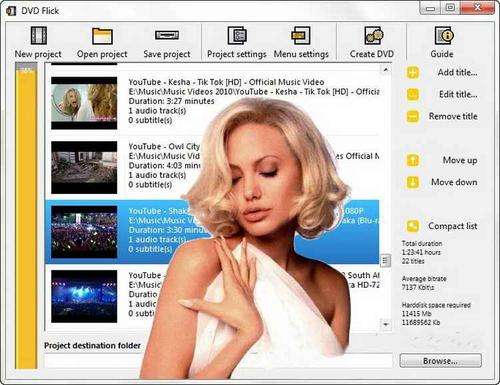Click the Remove title minus icon
Viewport: 500px width, 385px height.
pyautogui.click(x=413, y=116)
